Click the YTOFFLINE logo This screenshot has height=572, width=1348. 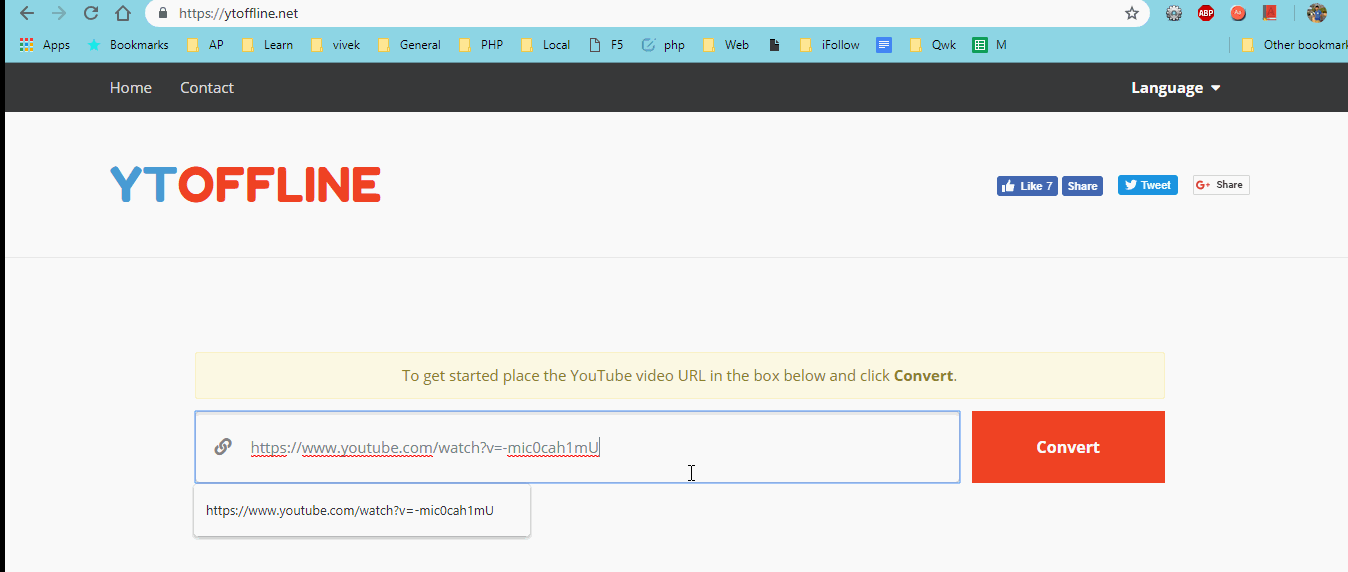[245, 185]
